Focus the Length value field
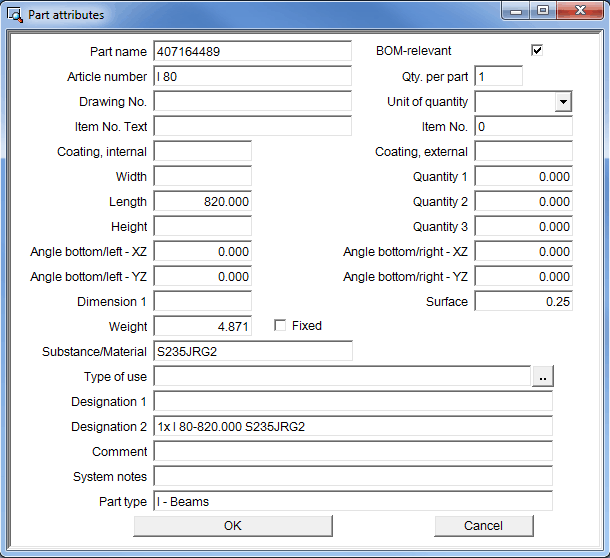Screen dimensions: 610x558 202,201
